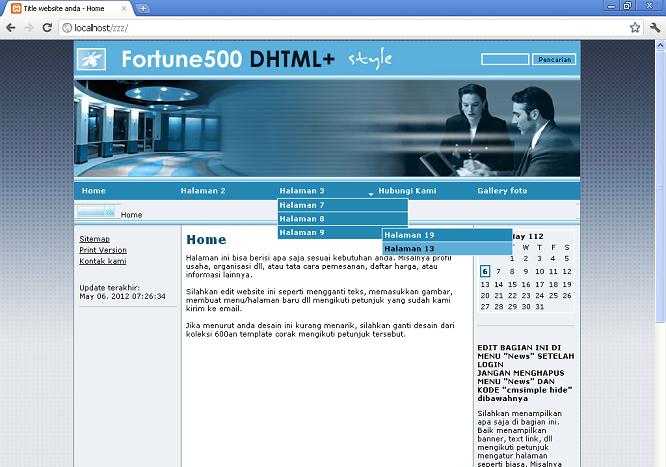
Task: Click the search text field in header
Action: tap(505, 59)
